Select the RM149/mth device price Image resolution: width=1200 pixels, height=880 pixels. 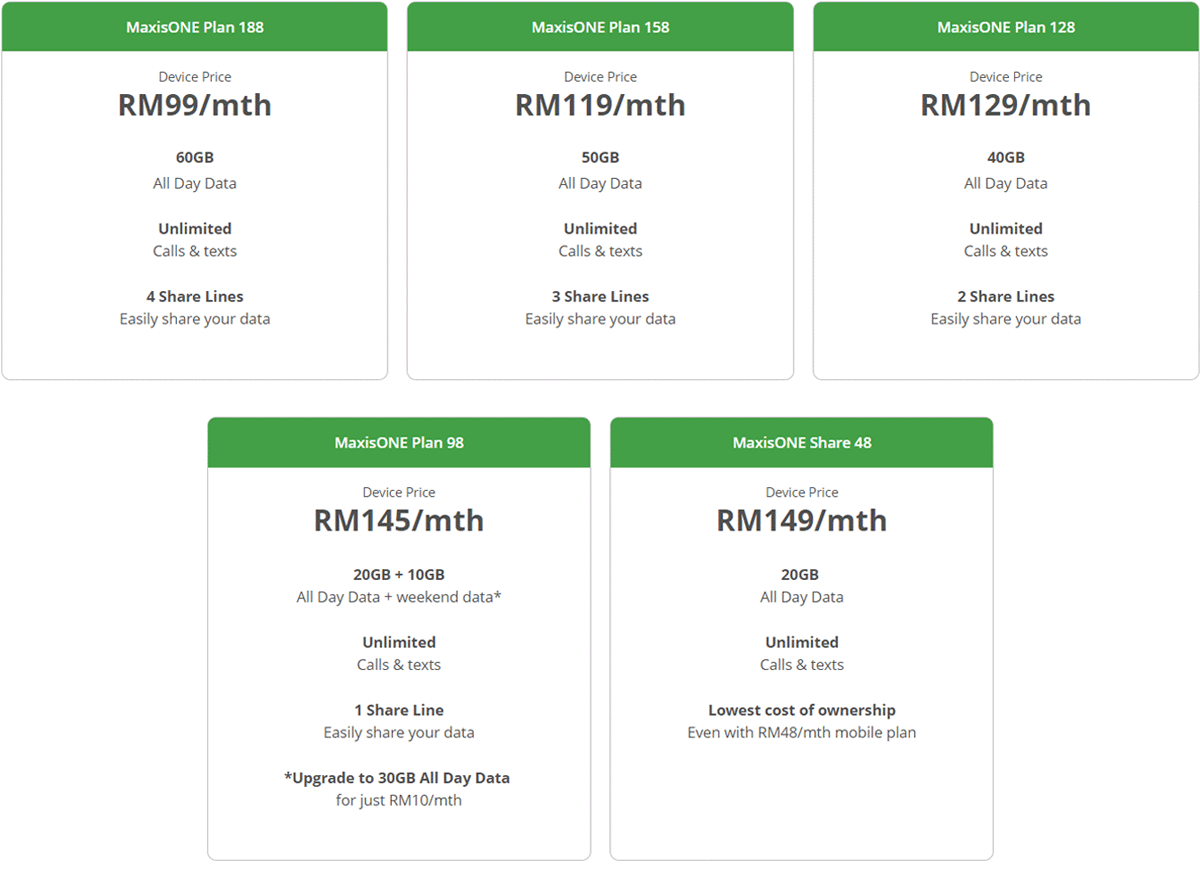[x=802, y=521]
